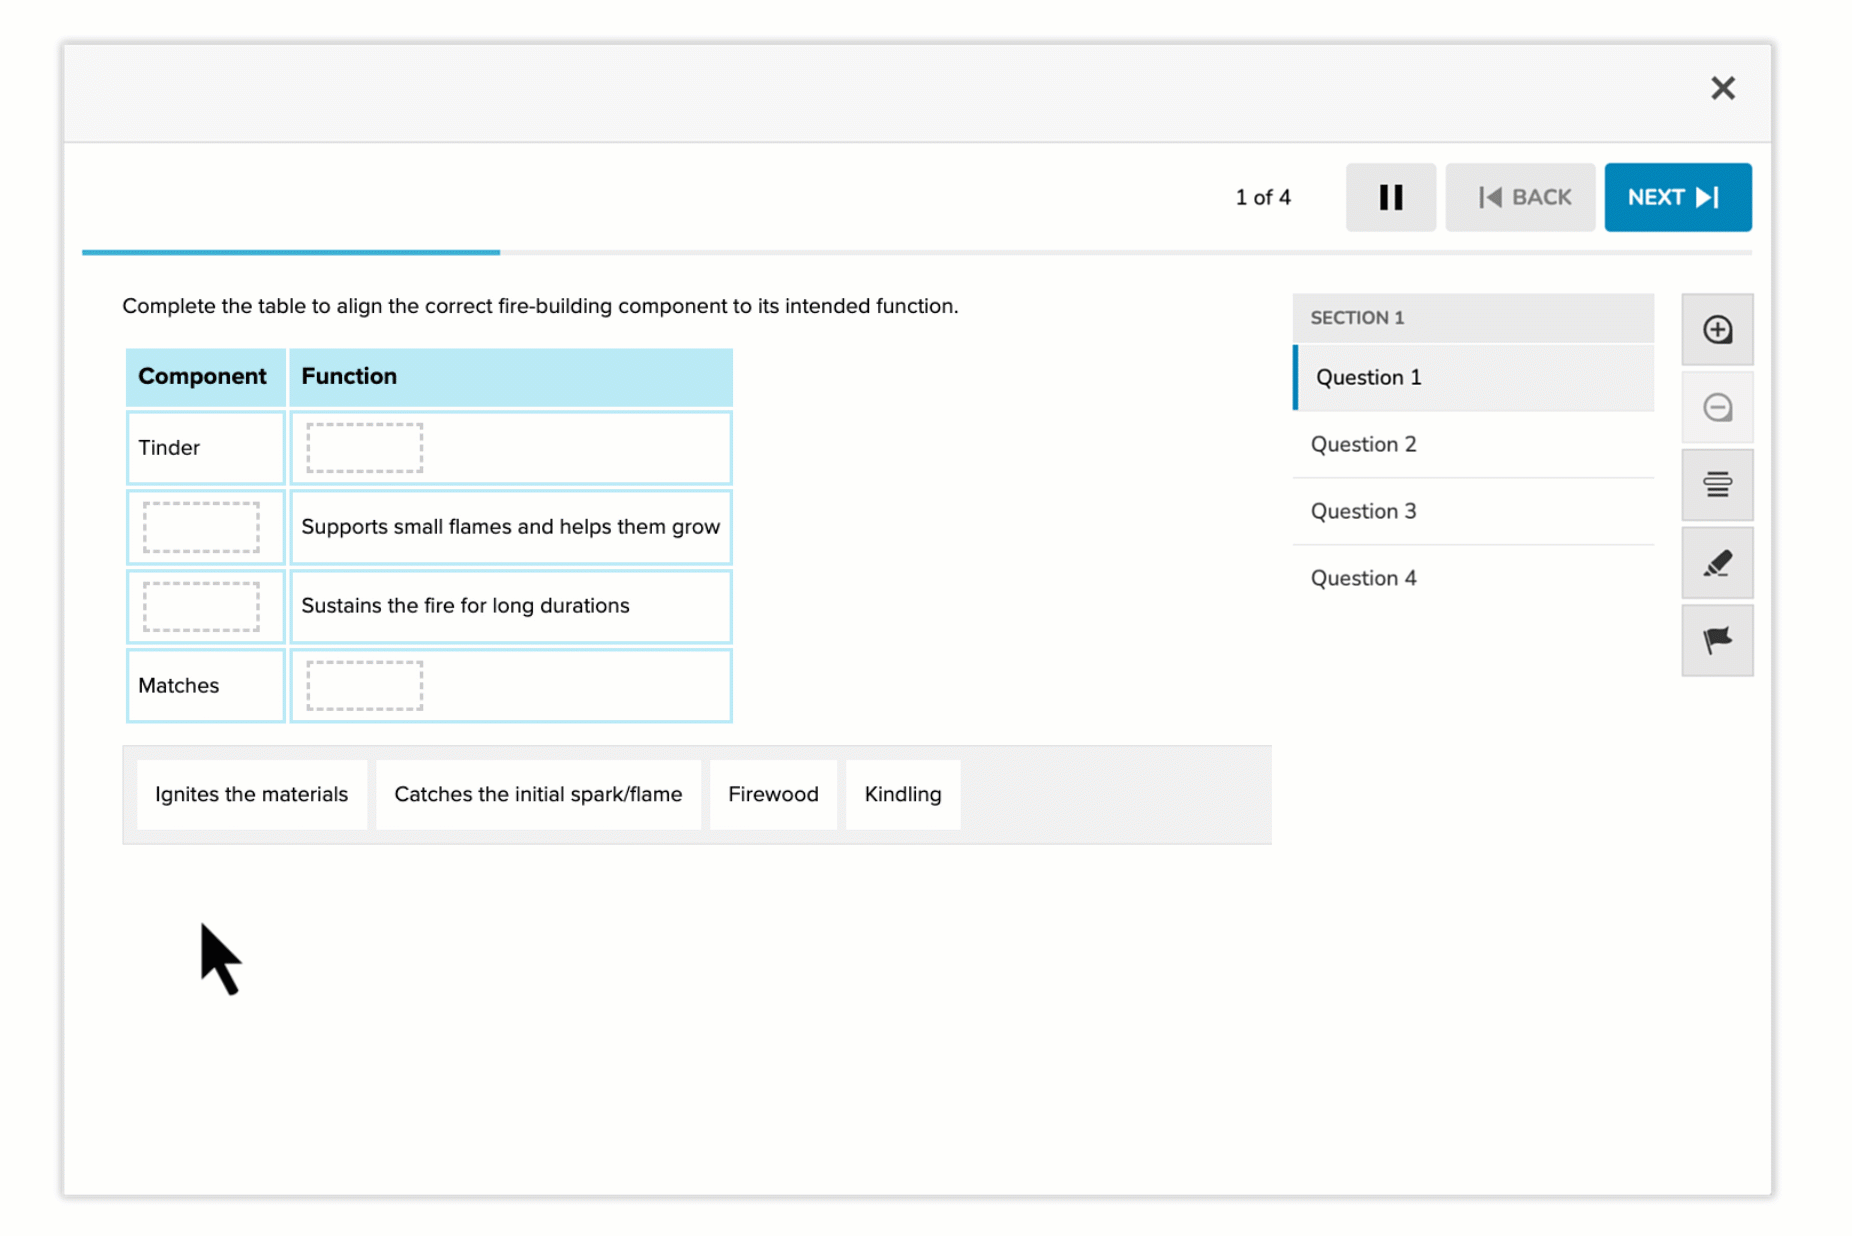
Task: Click the '1 of 4' question counter
Action: pos(1262,197)
